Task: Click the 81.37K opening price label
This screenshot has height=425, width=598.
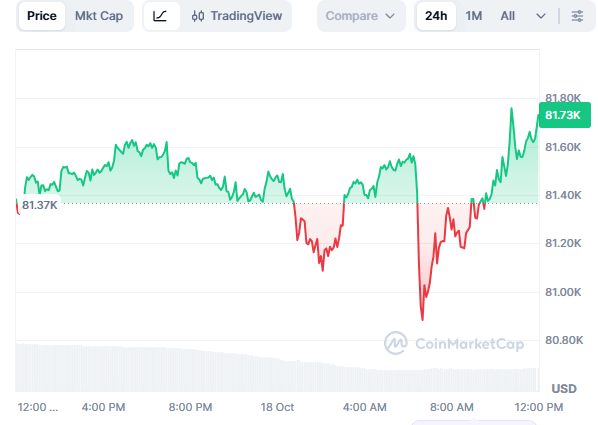Action: (39, 205)
